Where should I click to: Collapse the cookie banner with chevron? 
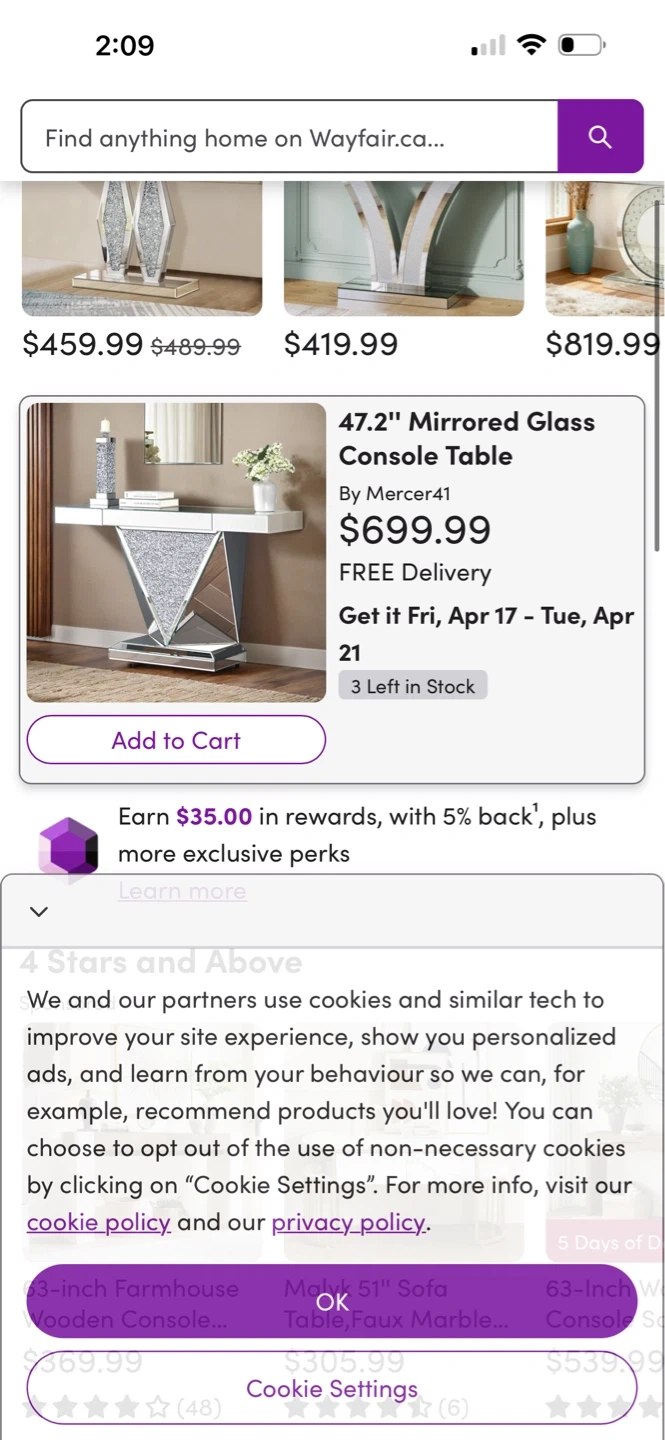pos(39,911)
